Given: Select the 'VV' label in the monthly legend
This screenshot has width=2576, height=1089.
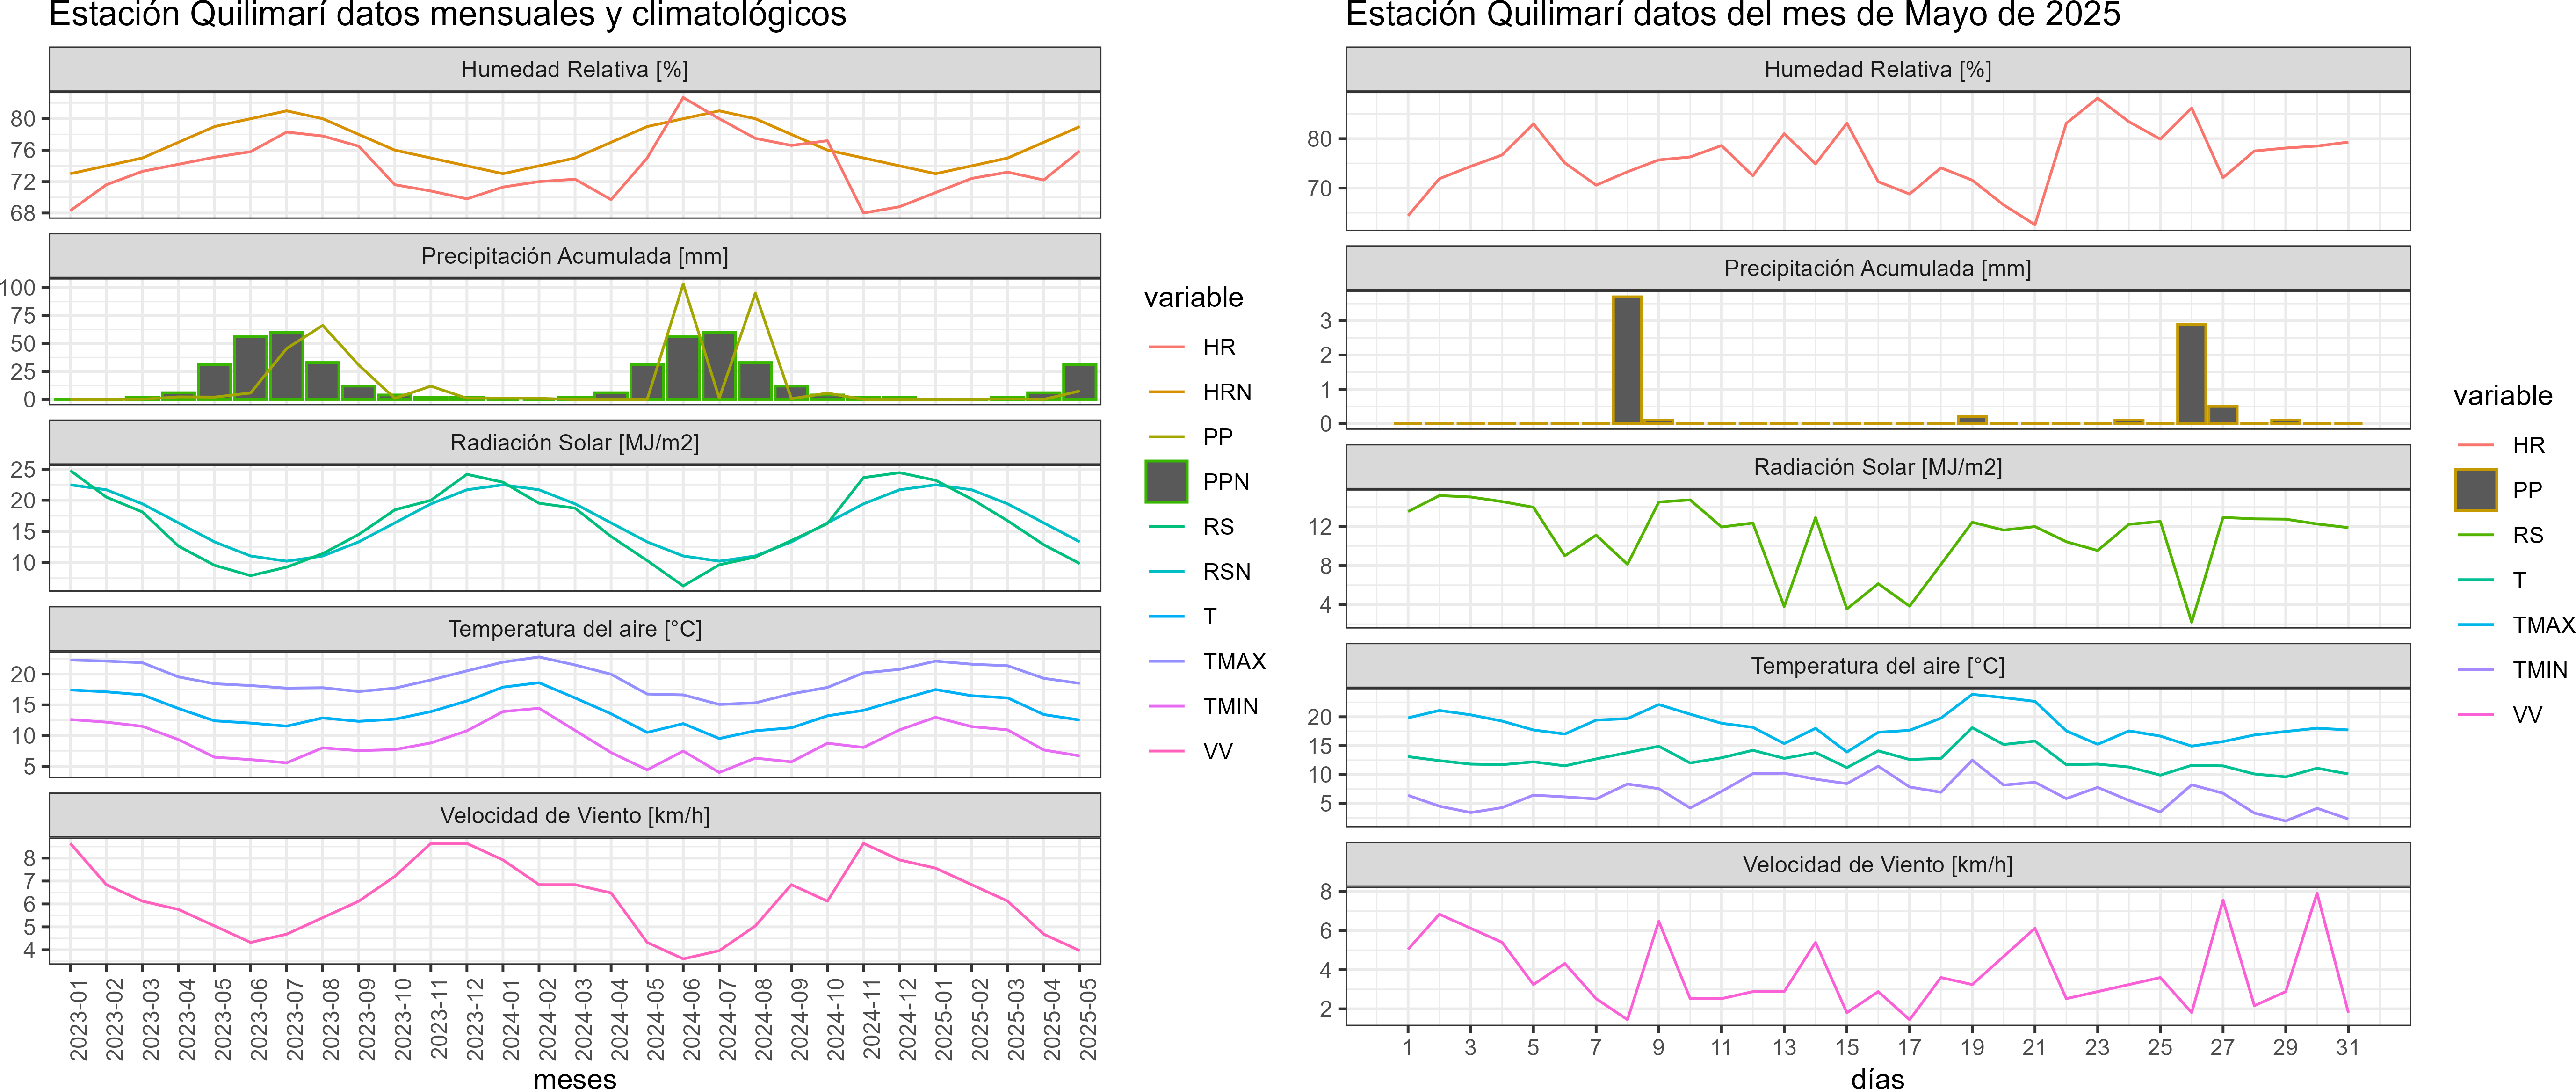Looking at the screenshot, I should pyautogui.click(x=1217, y=752).
